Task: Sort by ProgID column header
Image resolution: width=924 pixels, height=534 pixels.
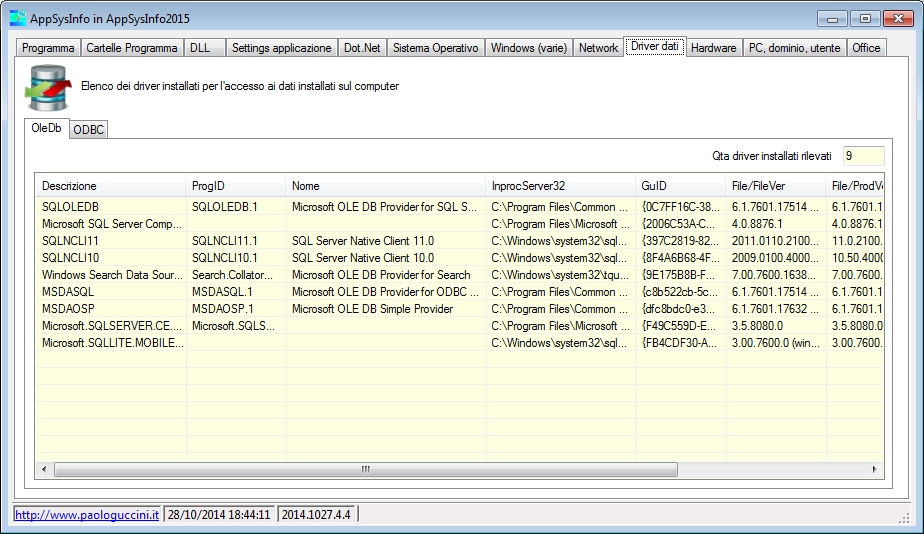Action: click(x=235, y=186)
